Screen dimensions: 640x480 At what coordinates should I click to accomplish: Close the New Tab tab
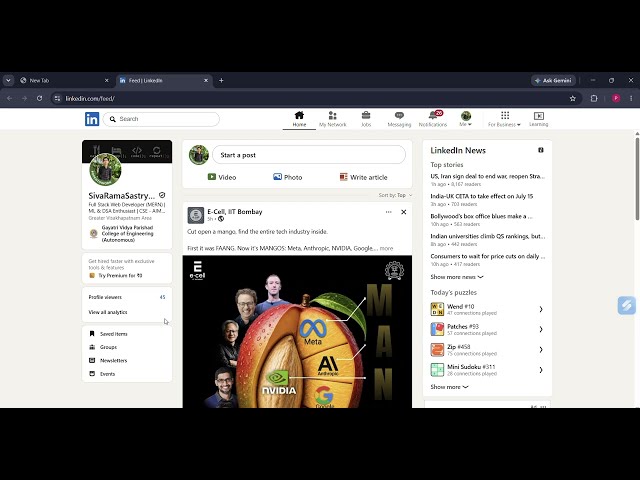[107, 80]
